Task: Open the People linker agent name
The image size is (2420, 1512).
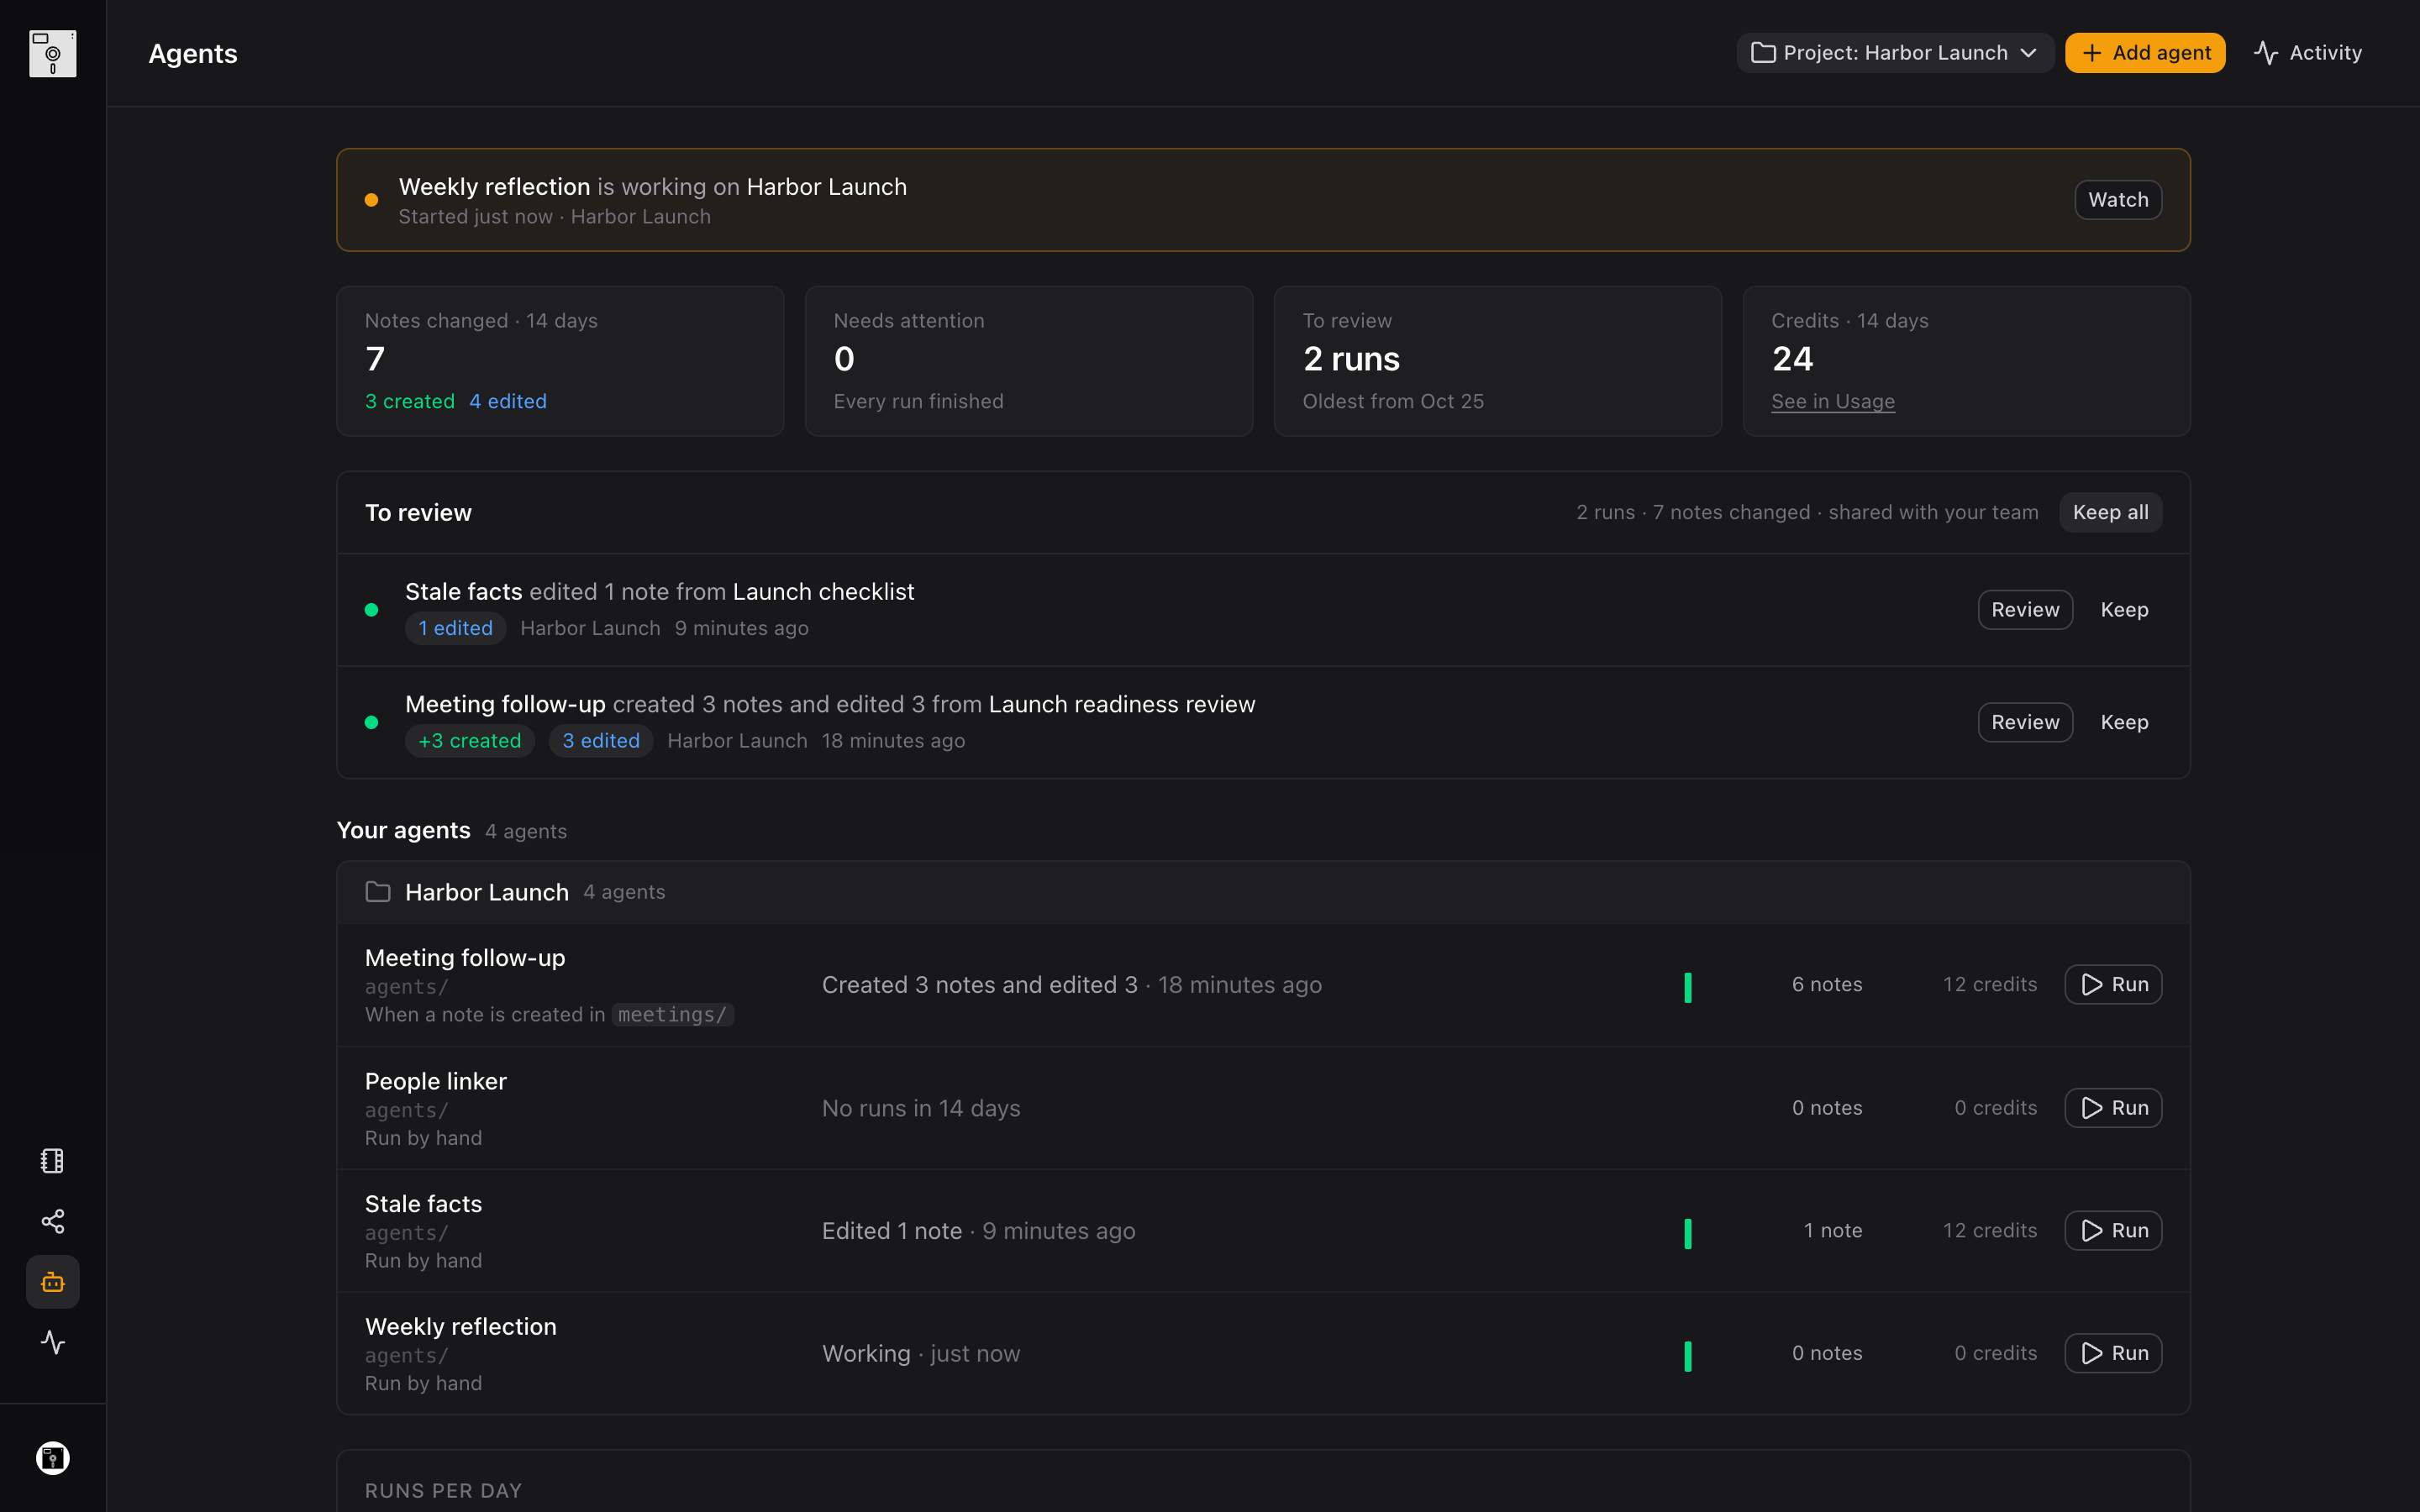Action: pyautogui.click(x=436, y=1081)
